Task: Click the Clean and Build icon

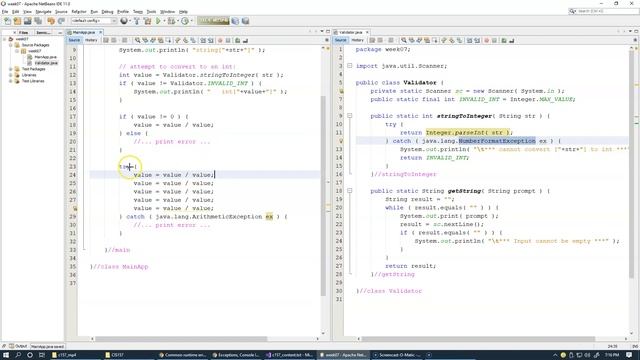Action: 147,21
